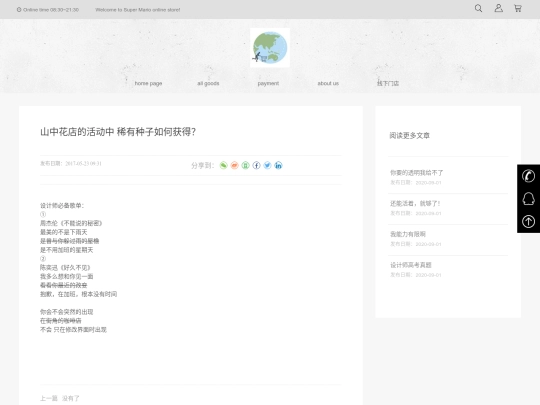Open the about us menu item

pyautogui.click(x=328, y=83)
